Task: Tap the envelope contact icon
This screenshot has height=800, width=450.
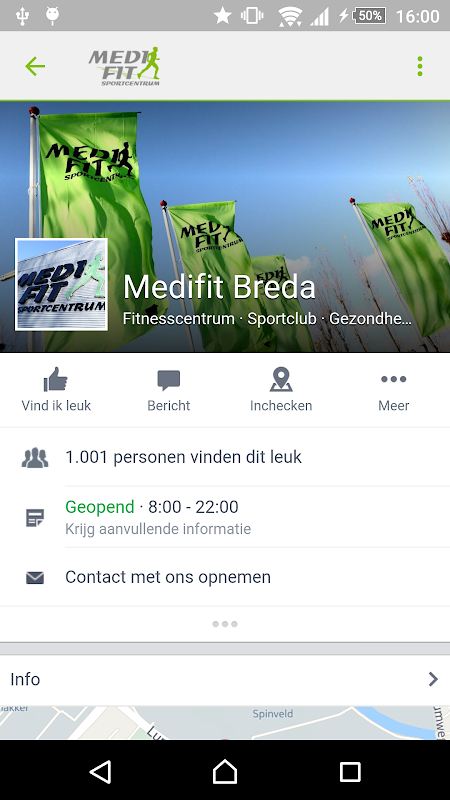Action: pyautogui.click(x=35, y=578)
